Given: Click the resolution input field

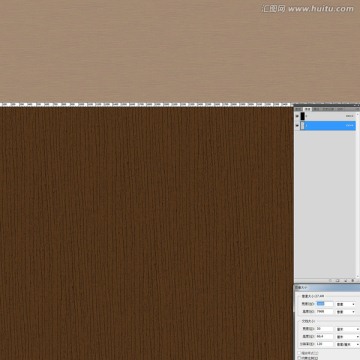Looking at the screenshot, I should [x=325, y=344].
